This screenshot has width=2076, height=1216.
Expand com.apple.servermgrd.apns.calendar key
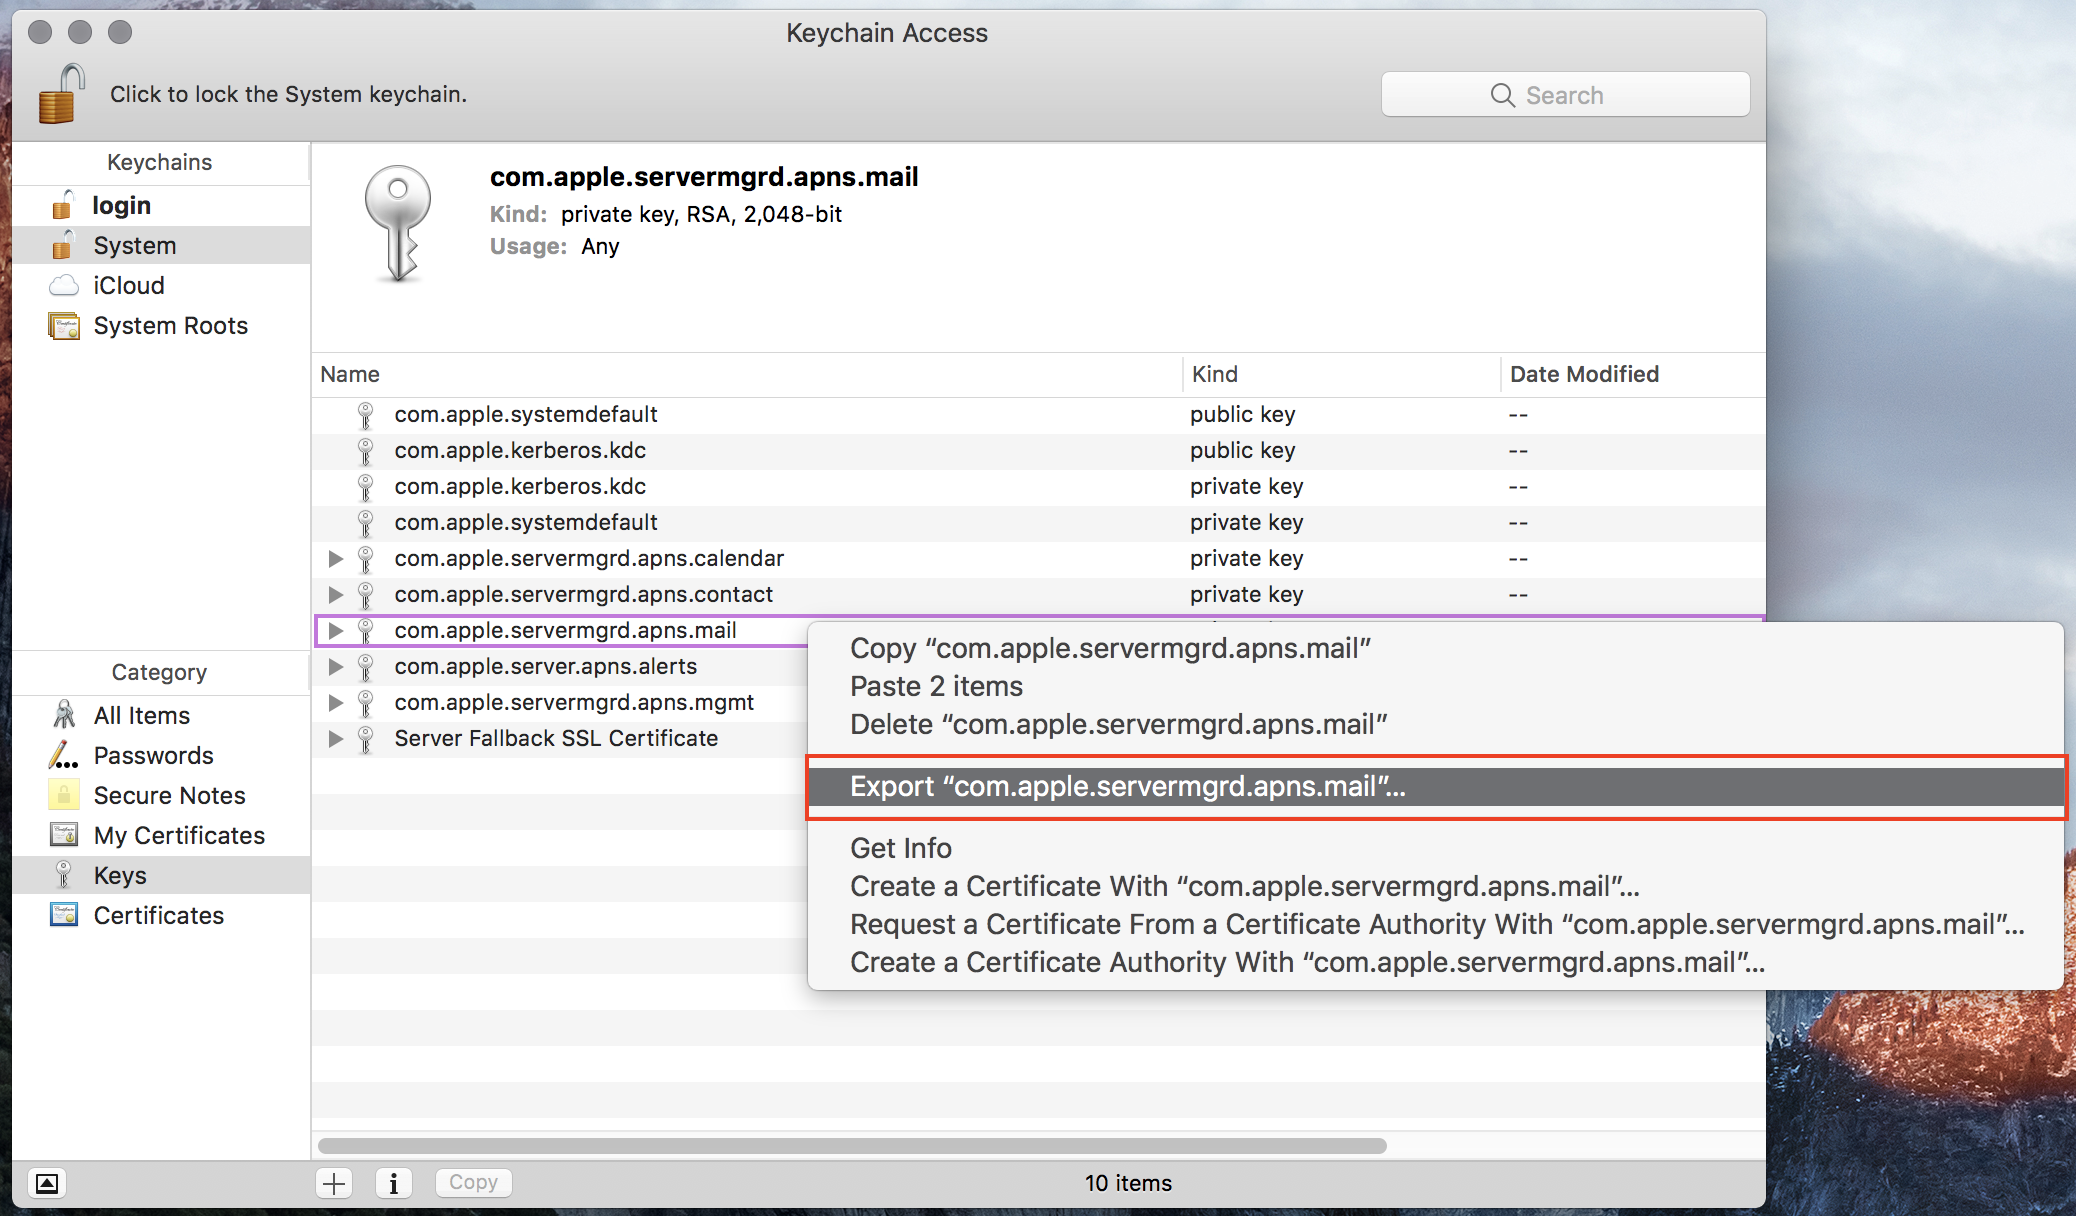[x=336, y=559]
